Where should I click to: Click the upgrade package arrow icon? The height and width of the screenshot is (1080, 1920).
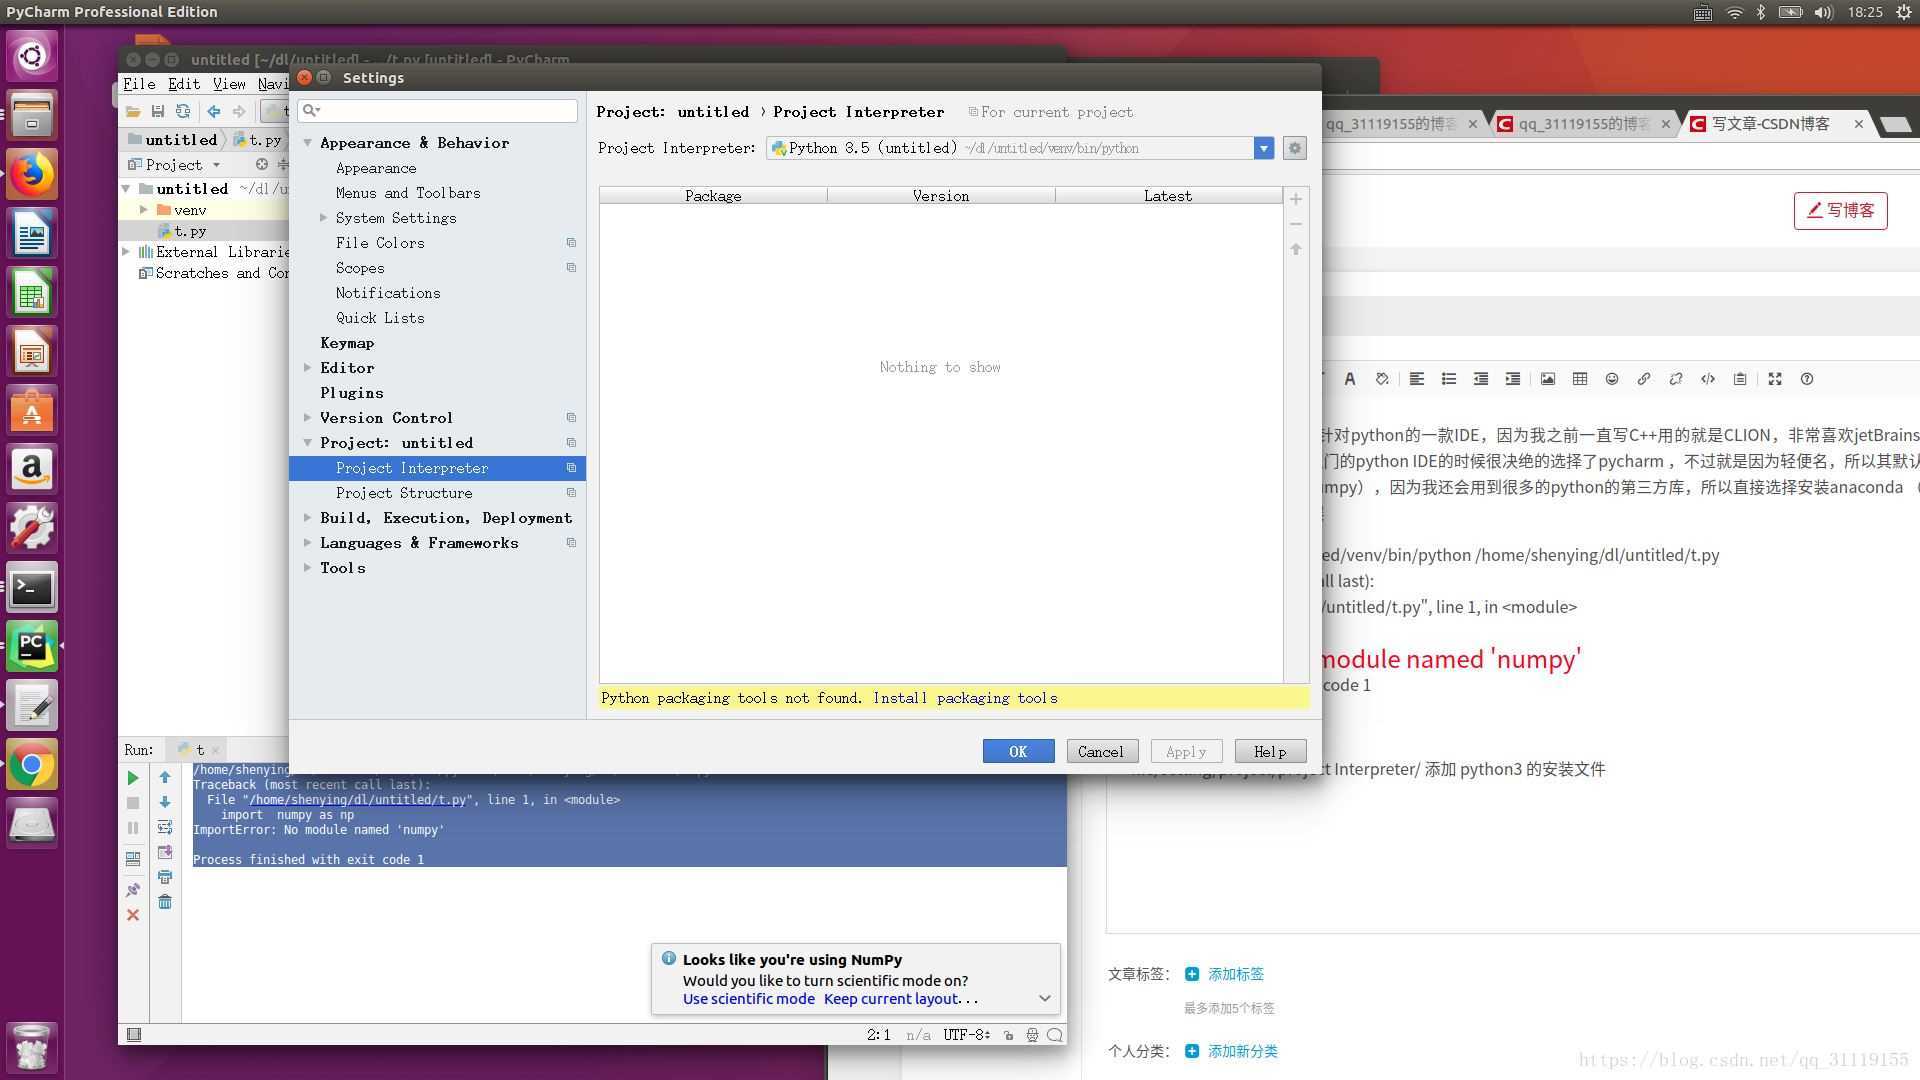[x=1295, y=249]
